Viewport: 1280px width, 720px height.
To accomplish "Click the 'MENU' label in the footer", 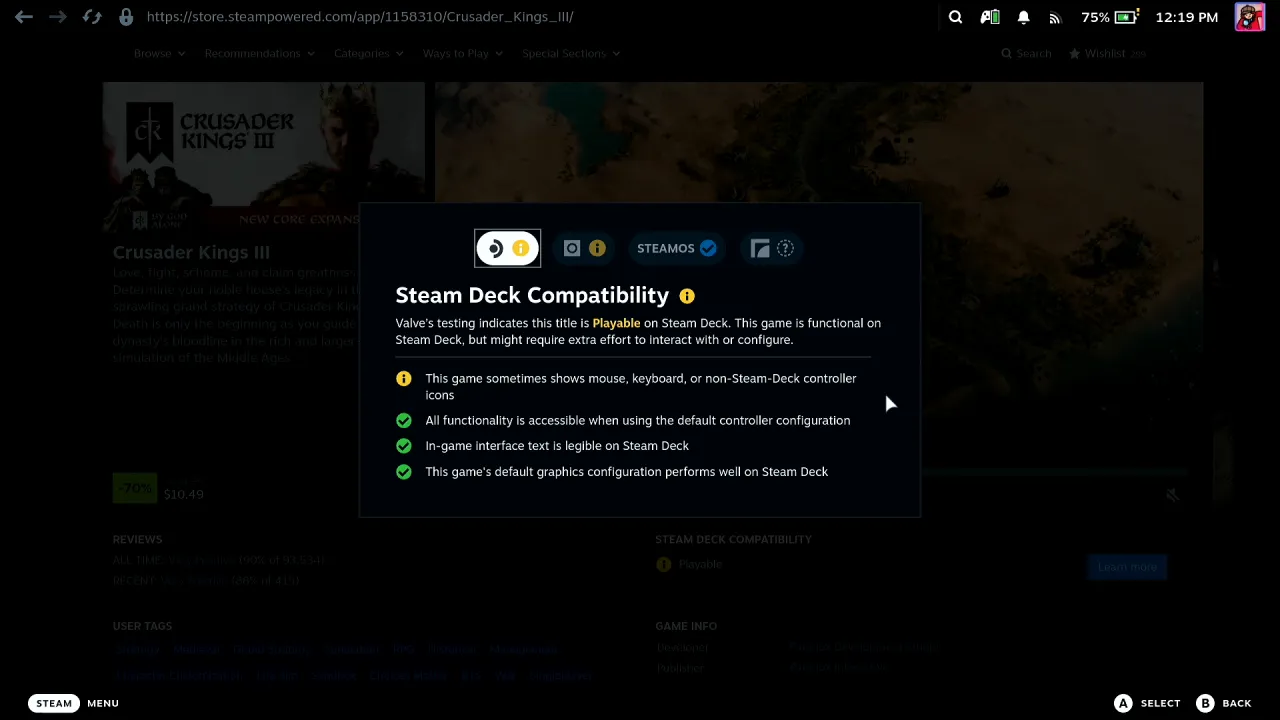I will pyautogui.click(x=103, y=703).
